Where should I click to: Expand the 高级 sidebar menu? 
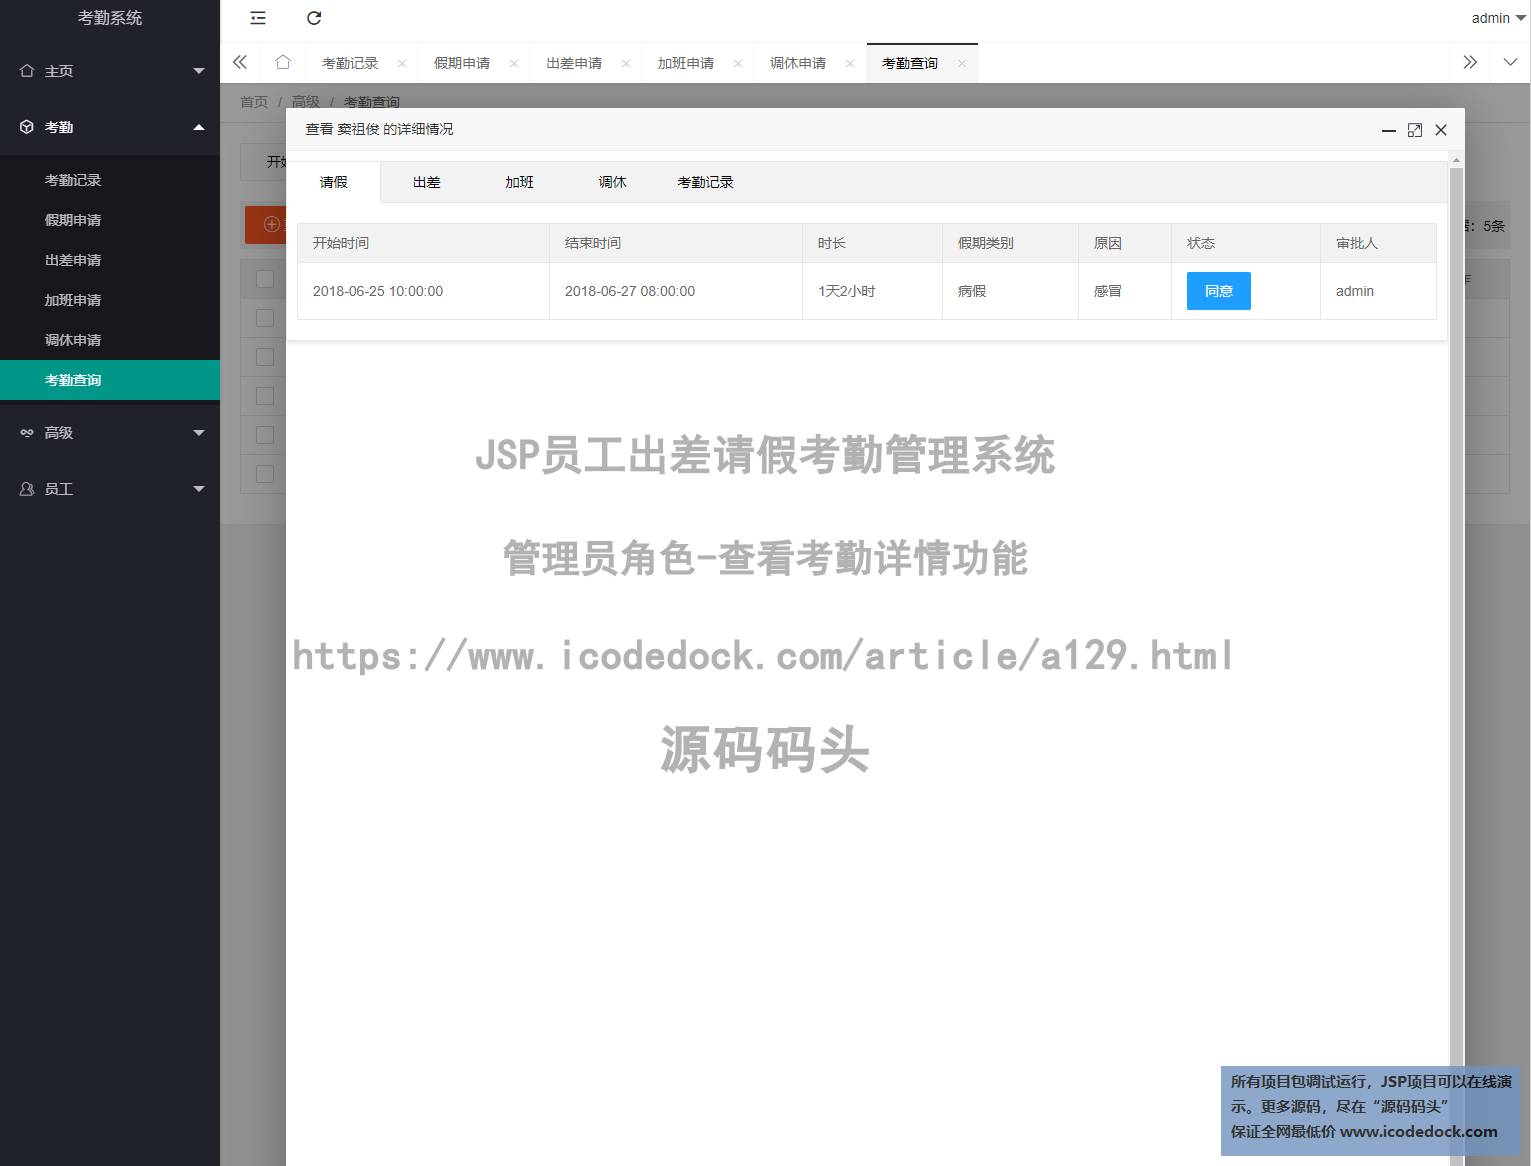click(x=110, y=433)
